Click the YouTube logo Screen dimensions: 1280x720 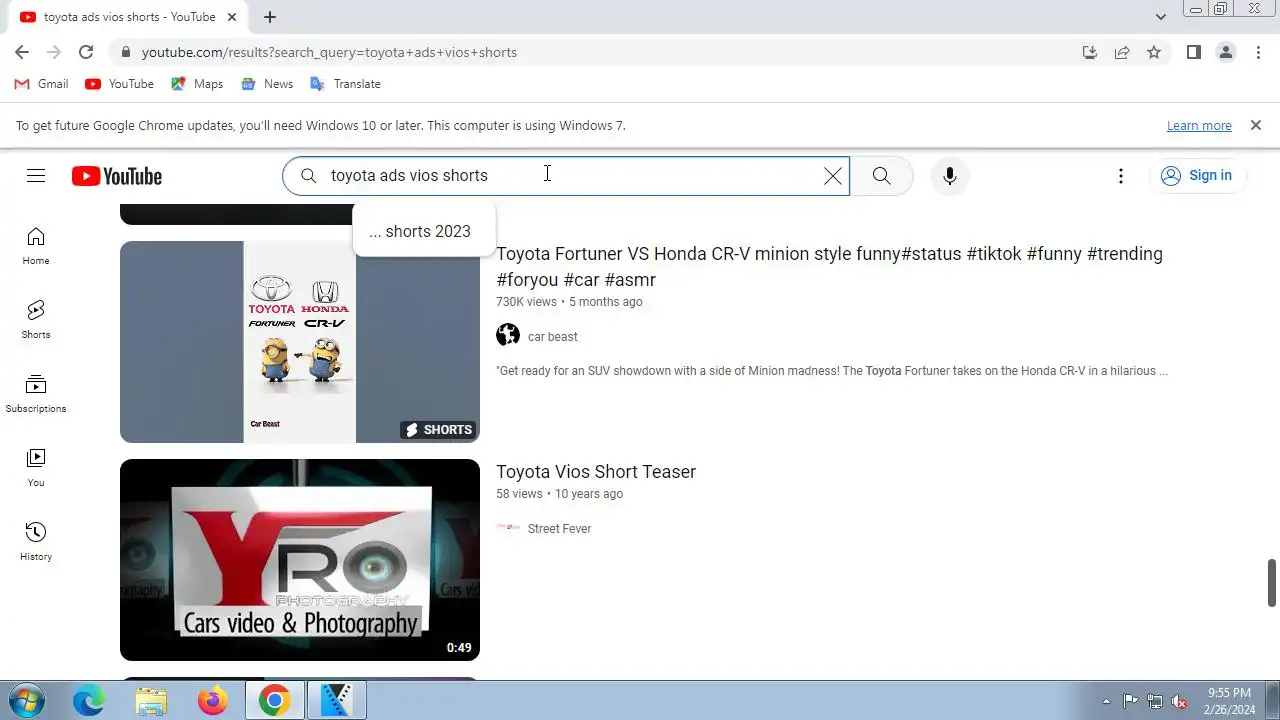117,176
